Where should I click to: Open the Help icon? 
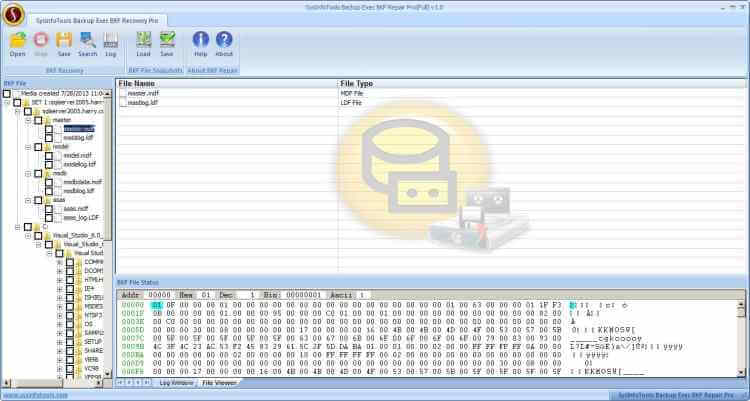(x=200, y=40)
